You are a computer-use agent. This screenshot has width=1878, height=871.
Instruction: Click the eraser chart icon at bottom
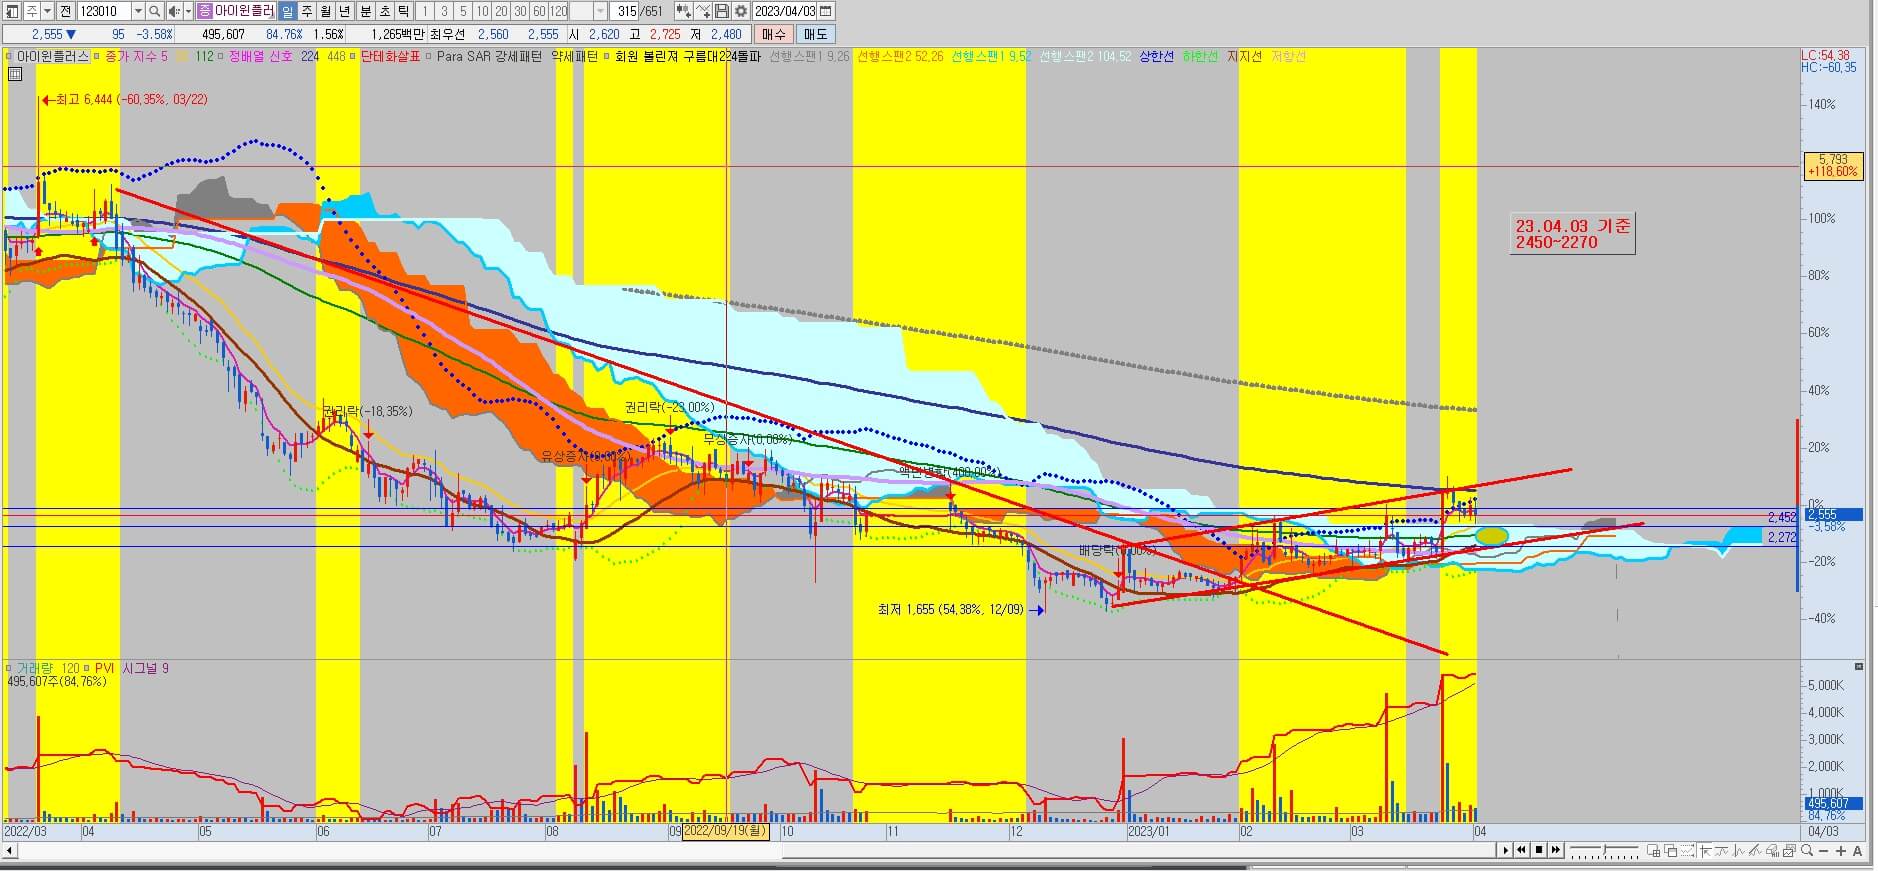[x=1772, y=851]
